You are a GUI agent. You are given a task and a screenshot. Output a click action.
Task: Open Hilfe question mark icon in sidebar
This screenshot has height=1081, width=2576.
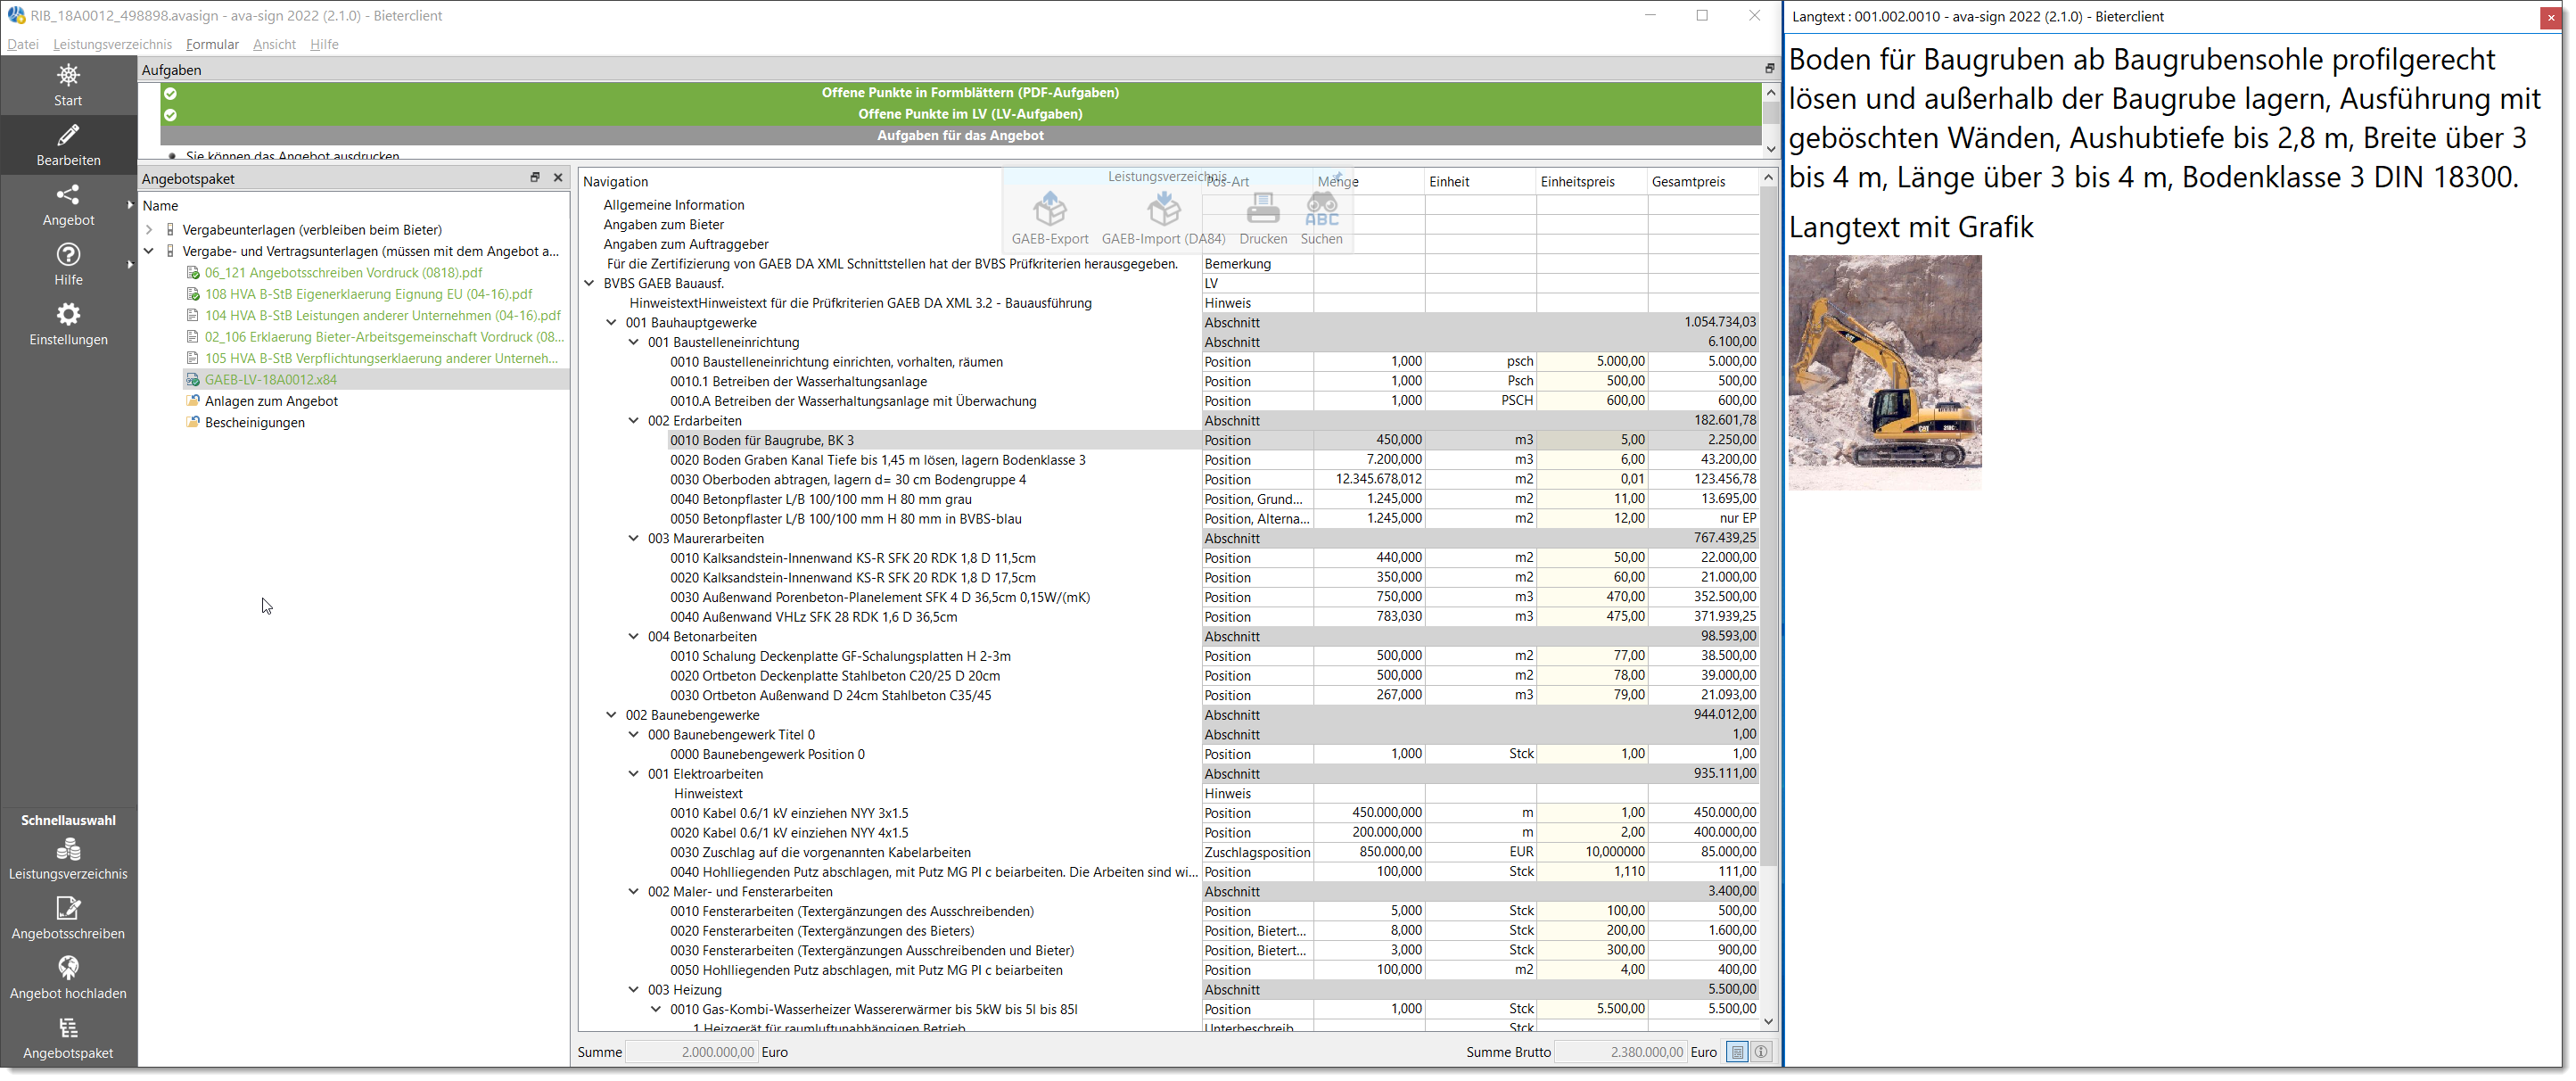pyautogui.click(x=68, y=254)
